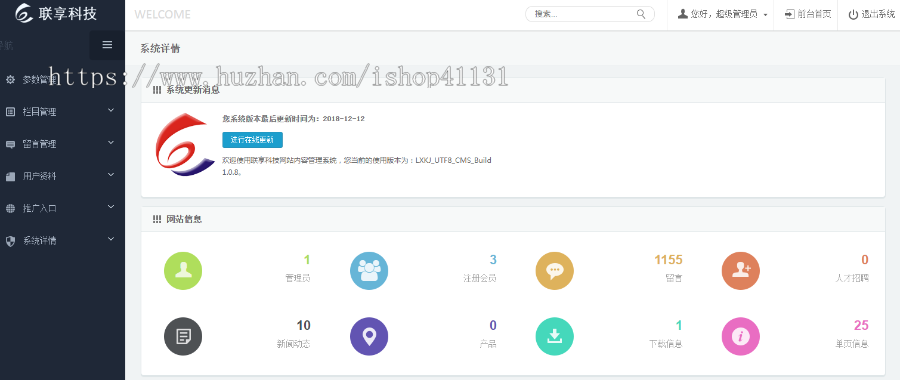The image size is (900, 380).
Task: Click the blue 注册会员 group icon
Action: pos(369,270)
